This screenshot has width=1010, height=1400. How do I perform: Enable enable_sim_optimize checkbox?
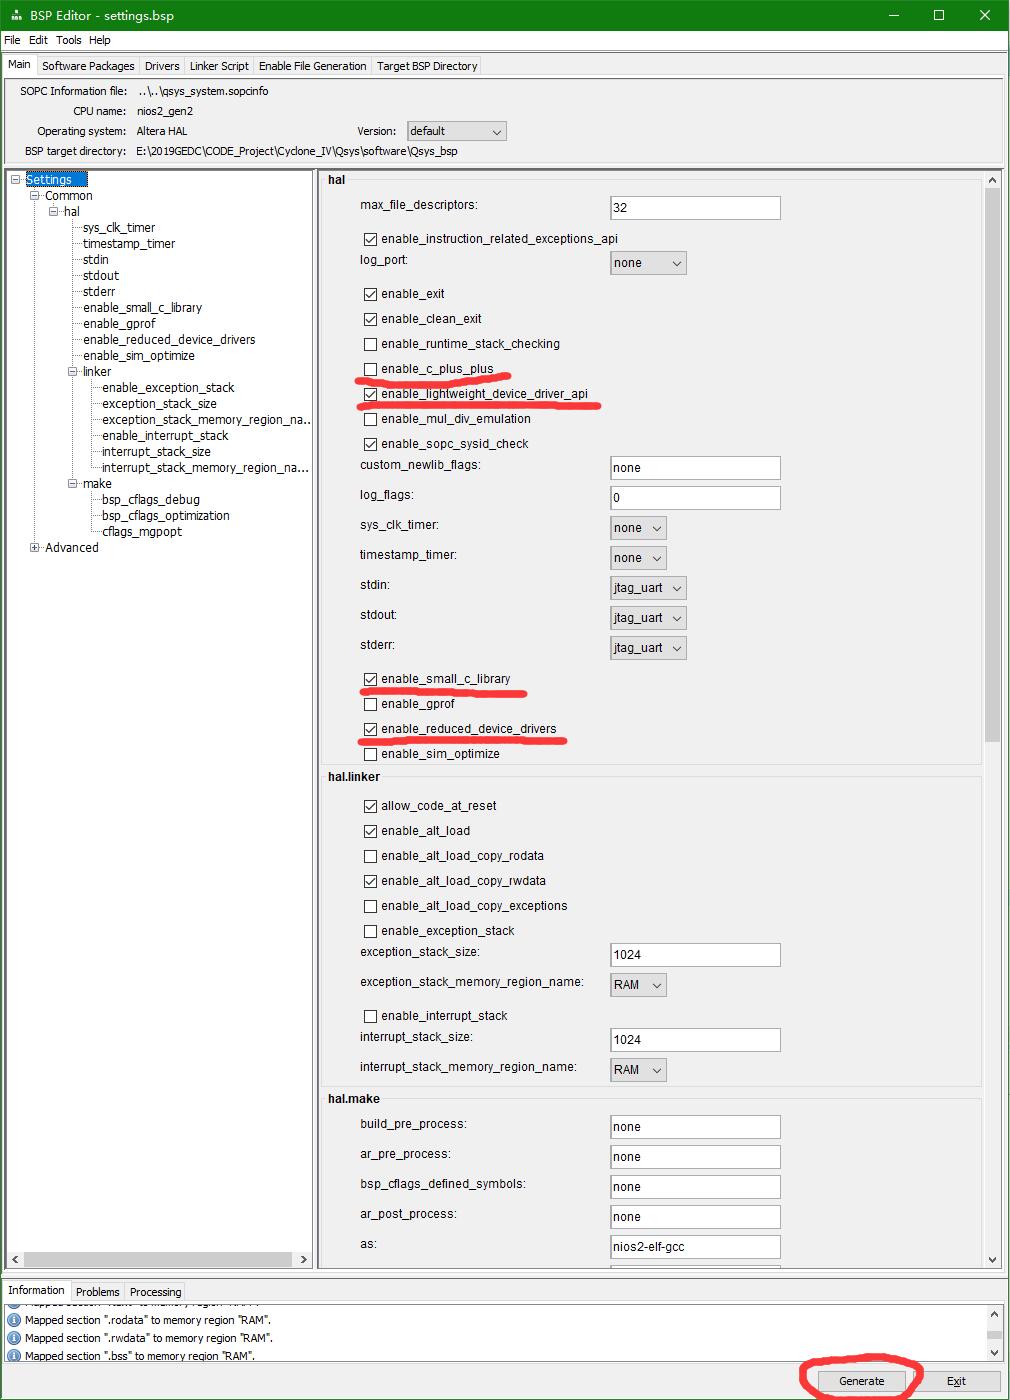point(371,754)
